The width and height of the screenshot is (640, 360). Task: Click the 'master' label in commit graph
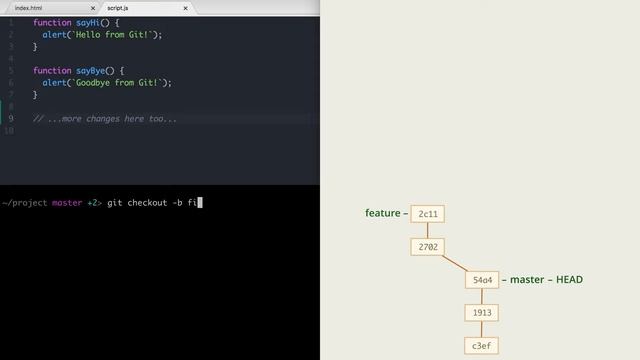coord(527,280)
